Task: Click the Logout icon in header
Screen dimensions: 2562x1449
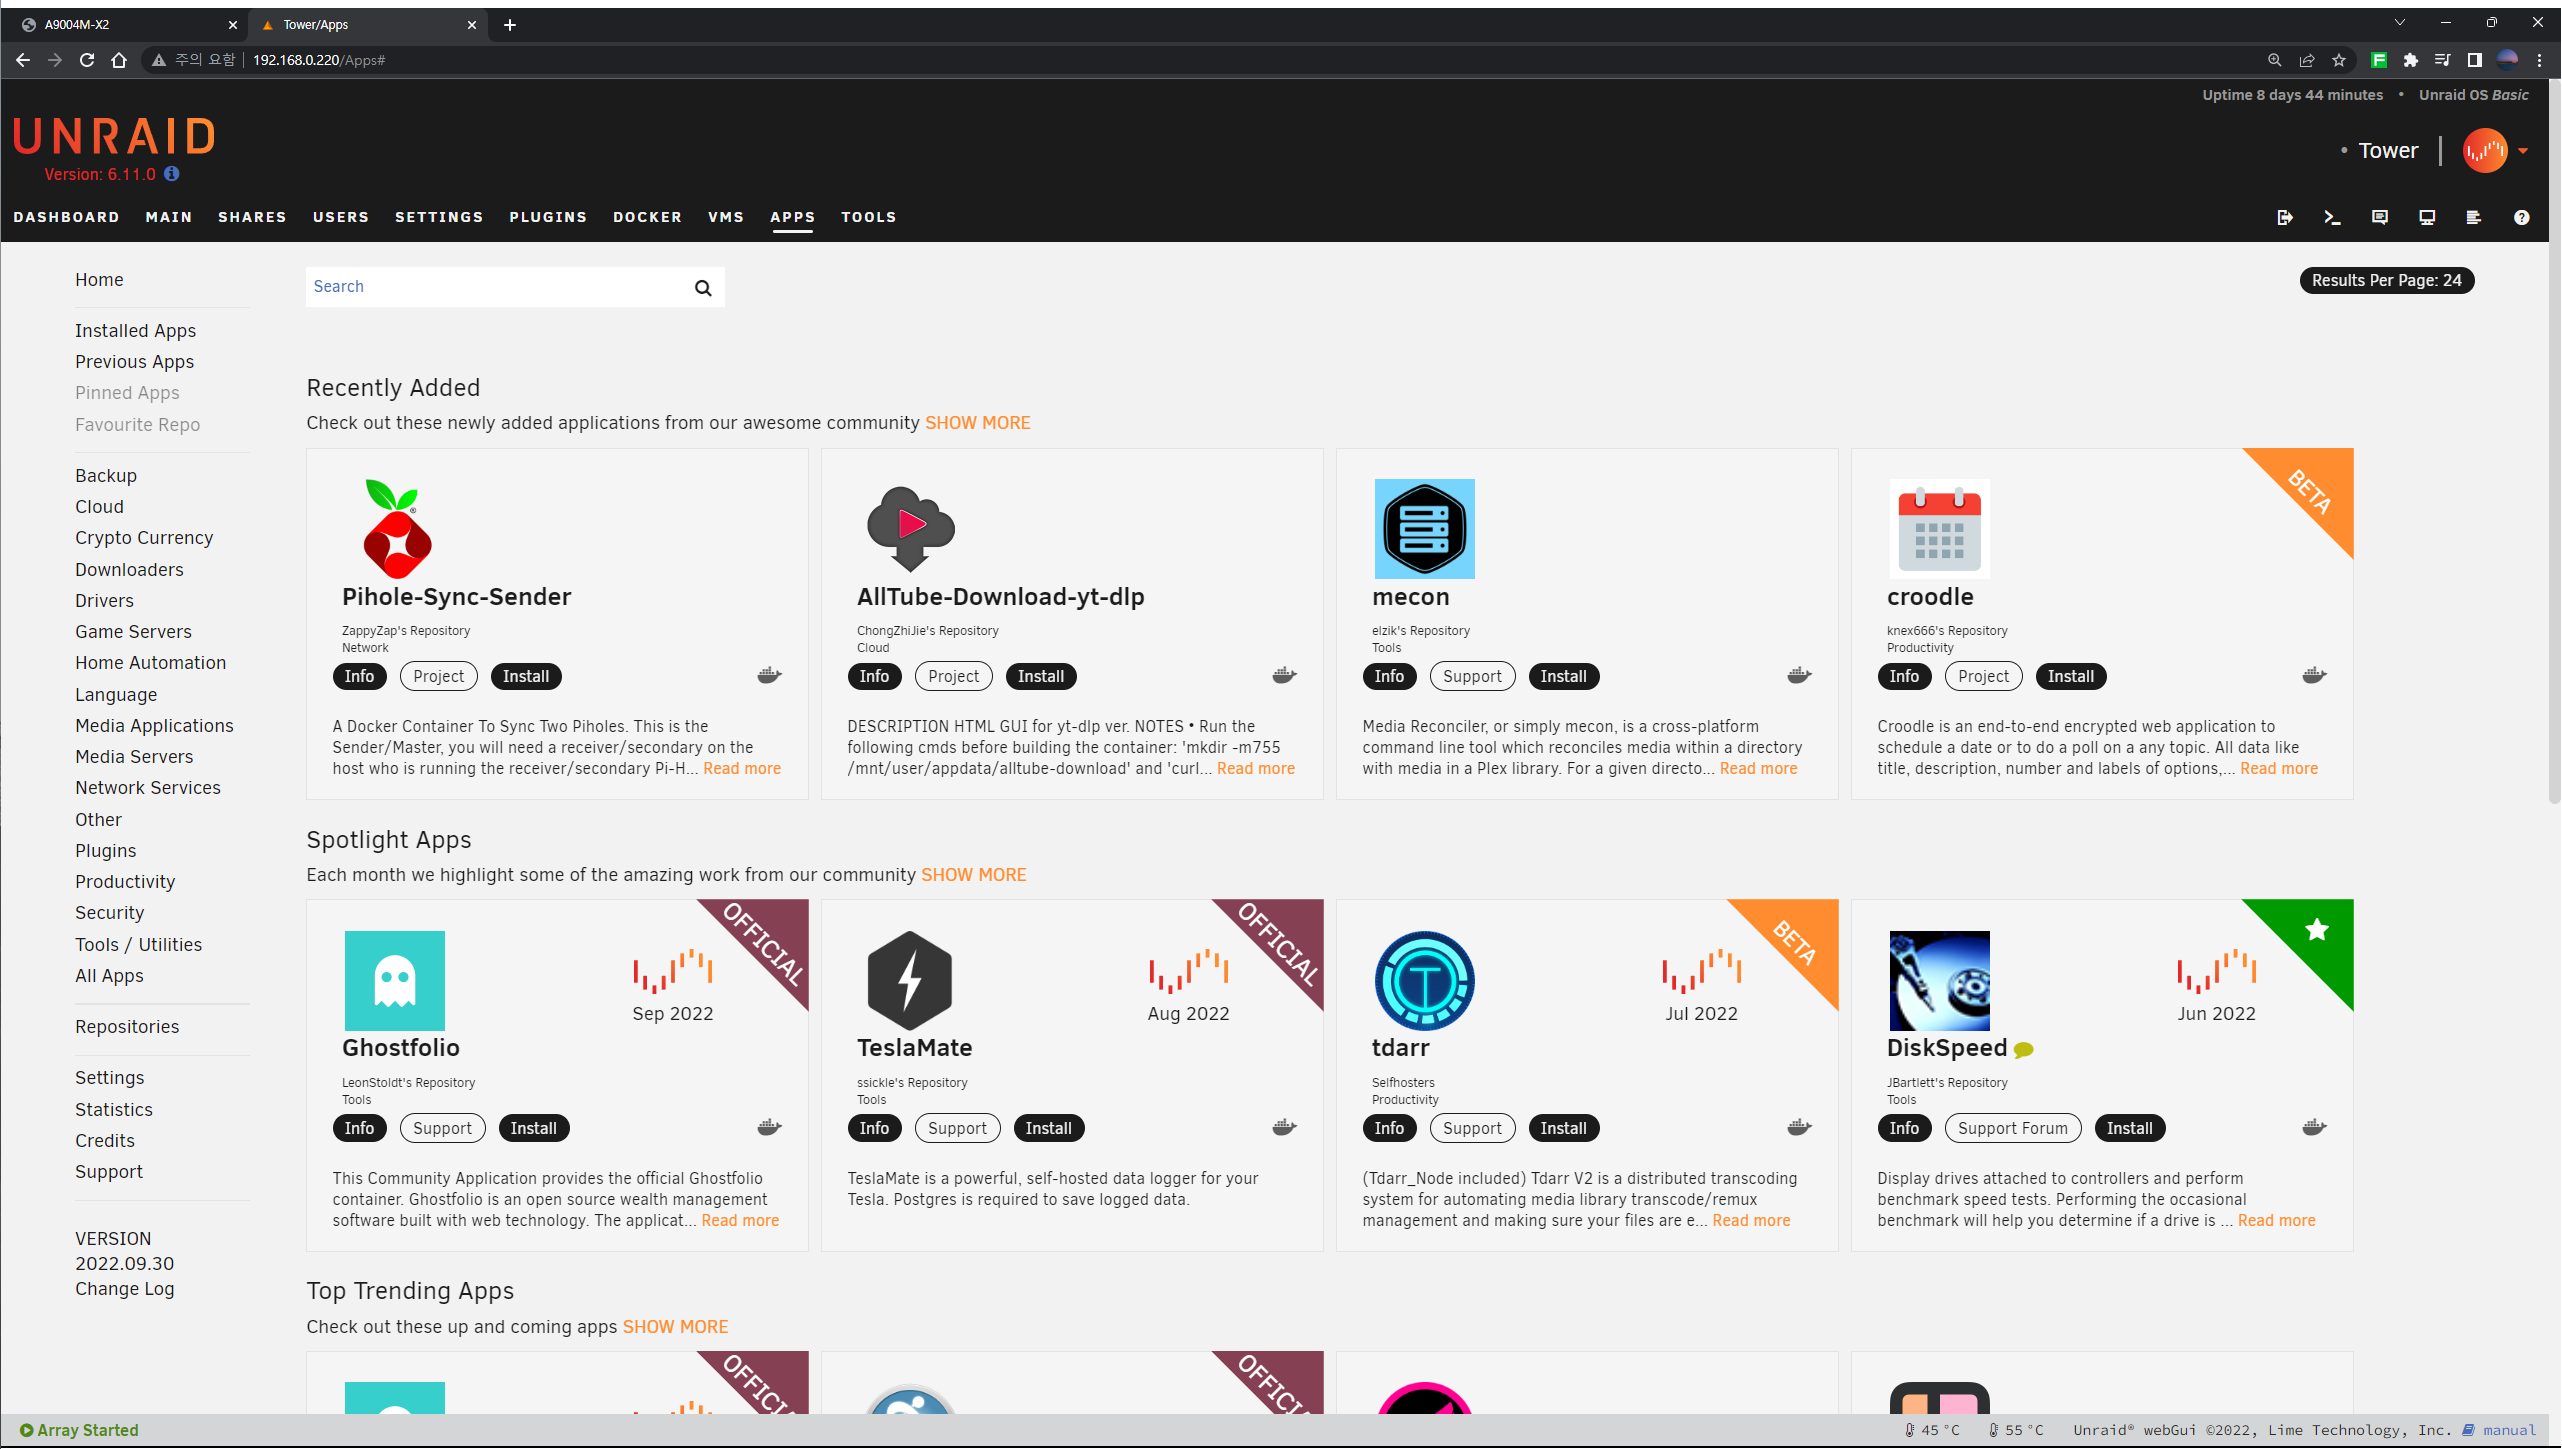Action: tap(2284, 217)
